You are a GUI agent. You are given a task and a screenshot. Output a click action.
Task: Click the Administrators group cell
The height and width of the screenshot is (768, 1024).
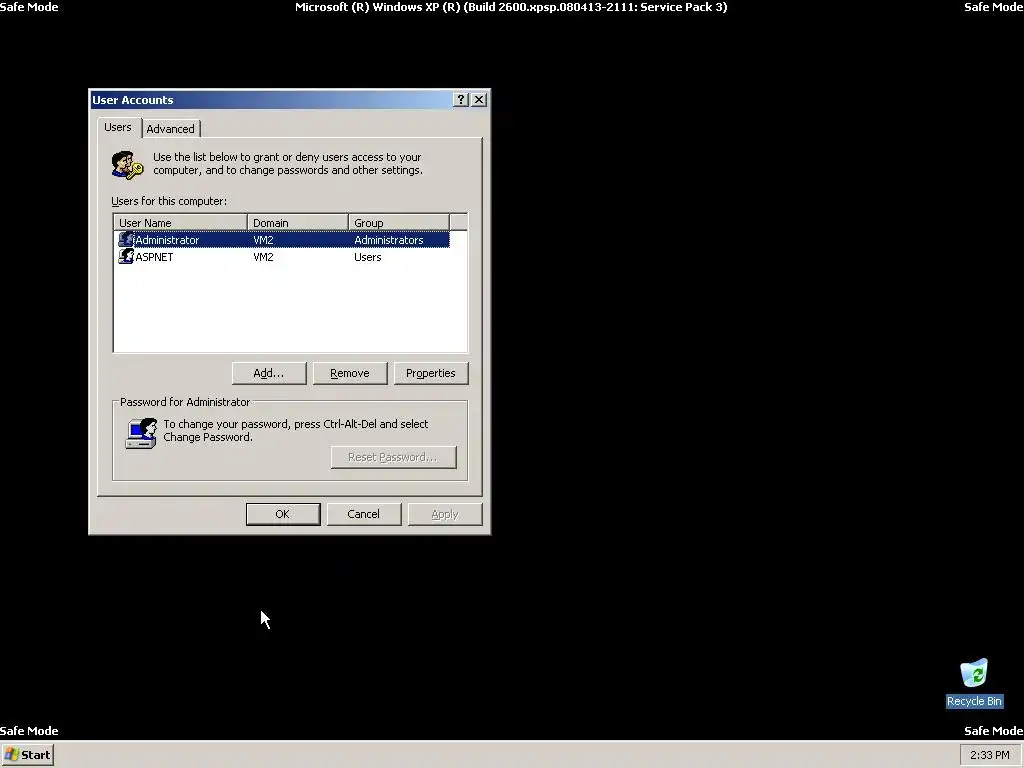click(x=389, y=240)
